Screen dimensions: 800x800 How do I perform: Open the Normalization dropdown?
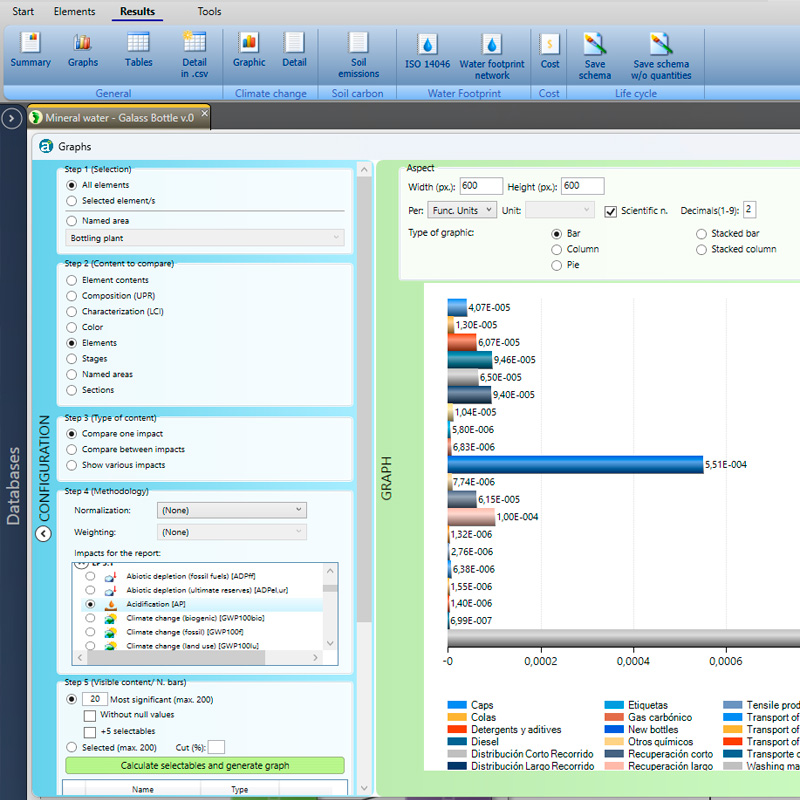pyautogui.click(x=231, y=510)
